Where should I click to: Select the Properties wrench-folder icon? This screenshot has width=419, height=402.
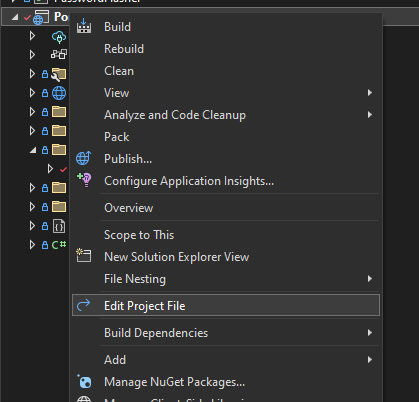tap(59, 74)
